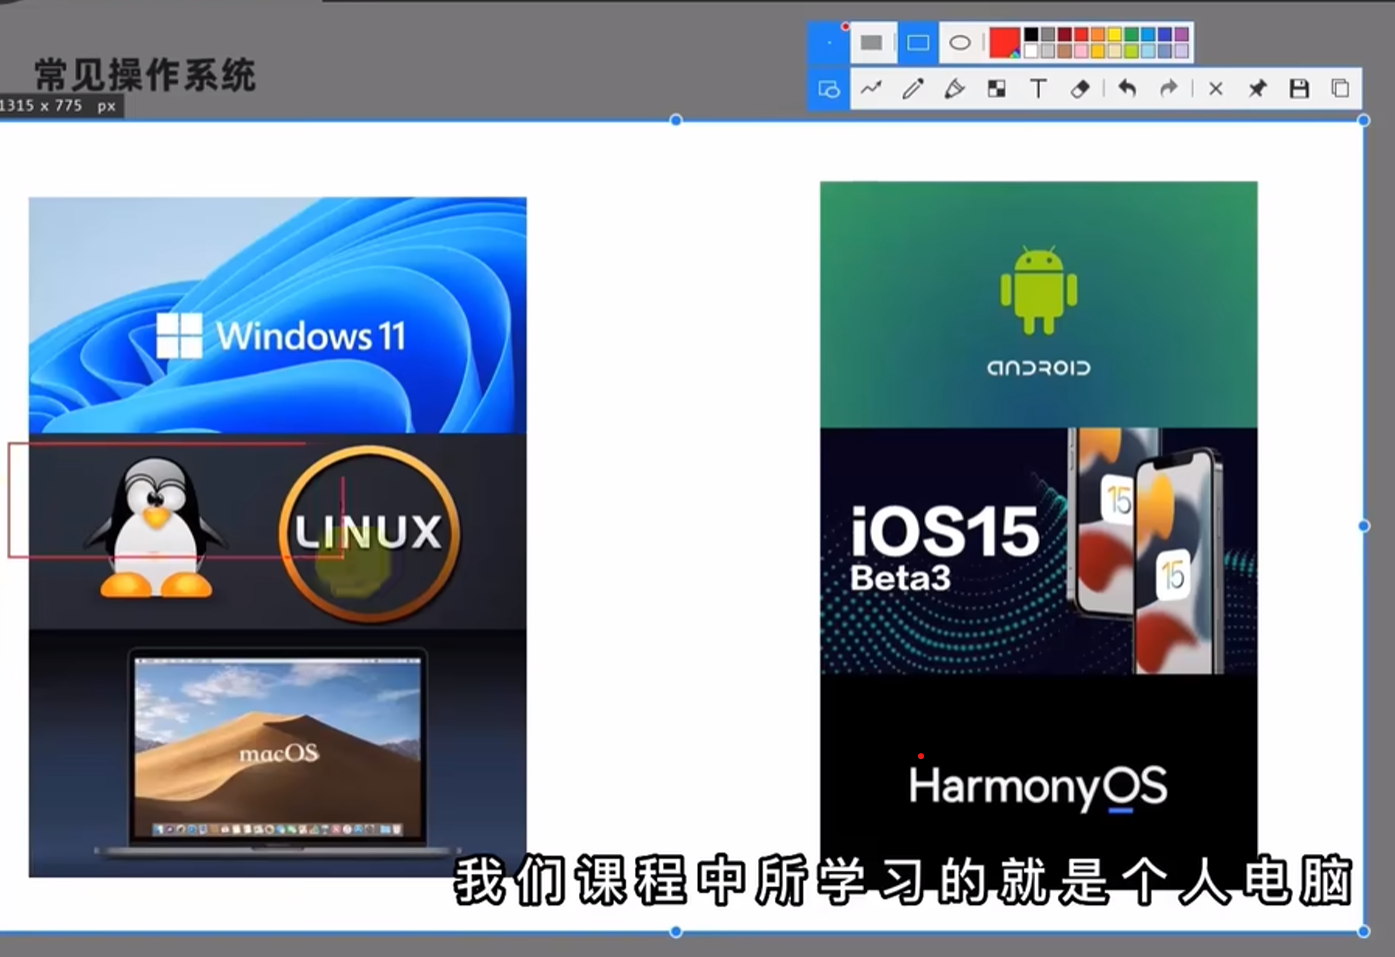Pick the purple color swatch
This screenshot has width=1395, height=957.
click(x=1182, y=35)
